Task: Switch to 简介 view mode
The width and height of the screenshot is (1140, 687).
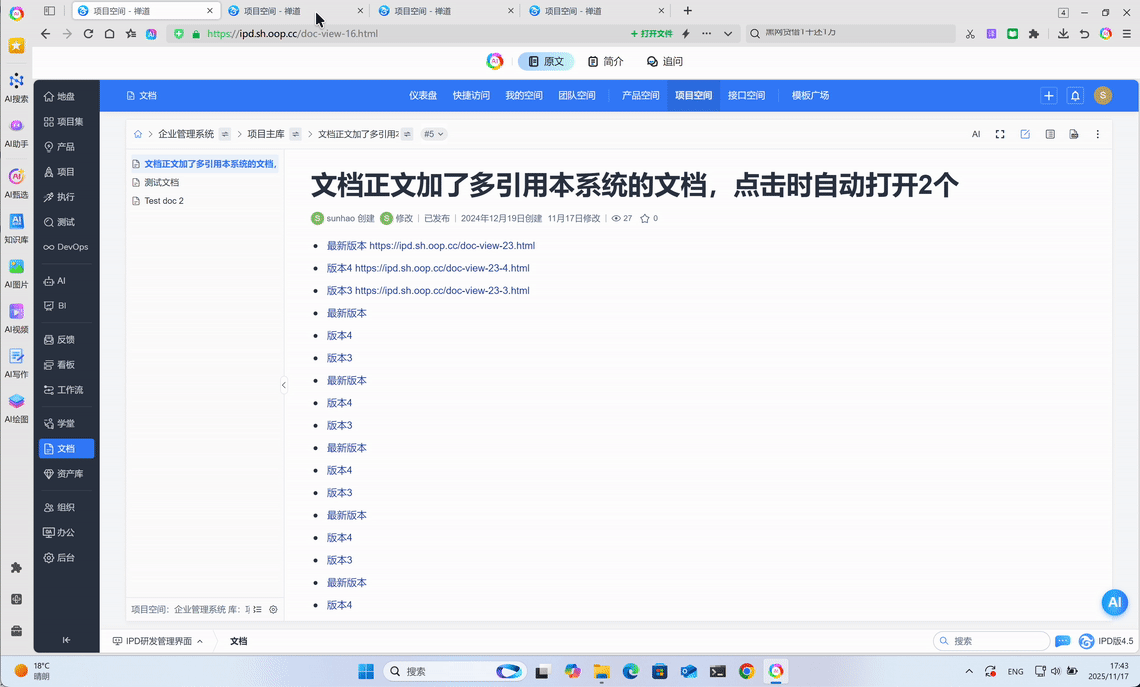Action: pyautogui.click(x=605, y=61)
